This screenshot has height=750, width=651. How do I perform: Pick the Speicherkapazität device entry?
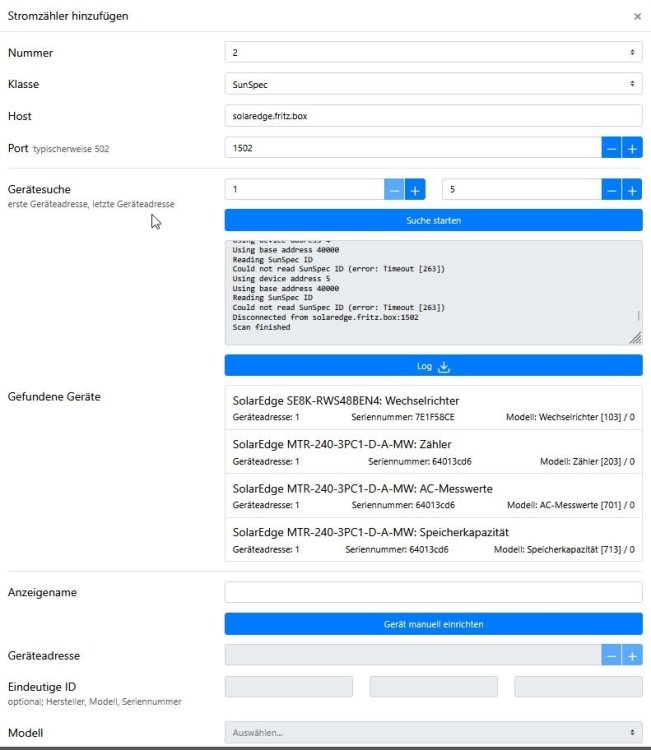433,540
